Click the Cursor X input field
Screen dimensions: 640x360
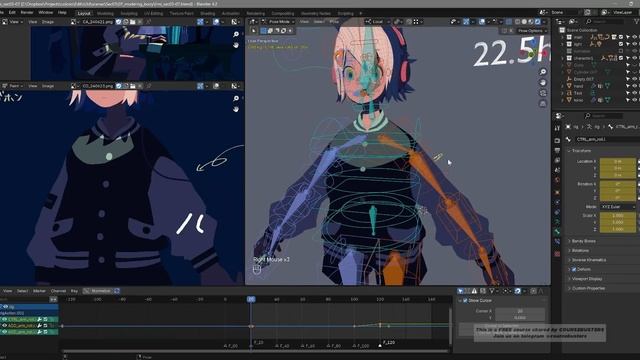(520, 311)
